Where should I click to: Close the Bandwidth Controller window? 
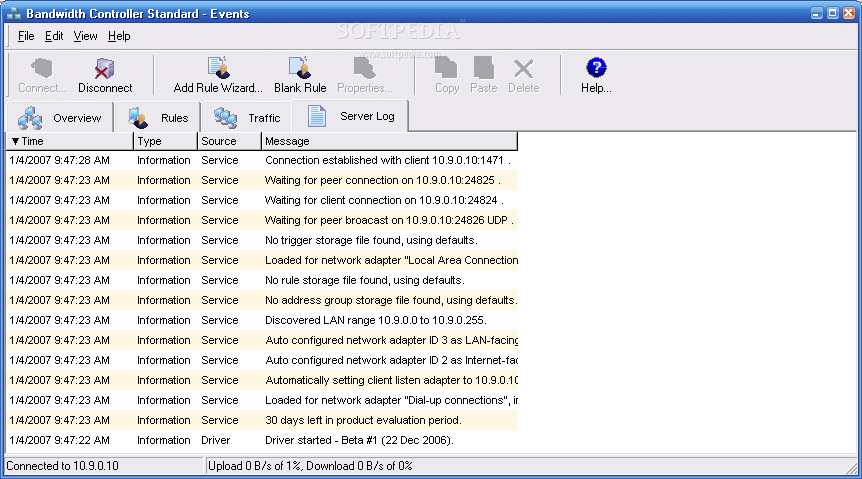coord(849,13)
